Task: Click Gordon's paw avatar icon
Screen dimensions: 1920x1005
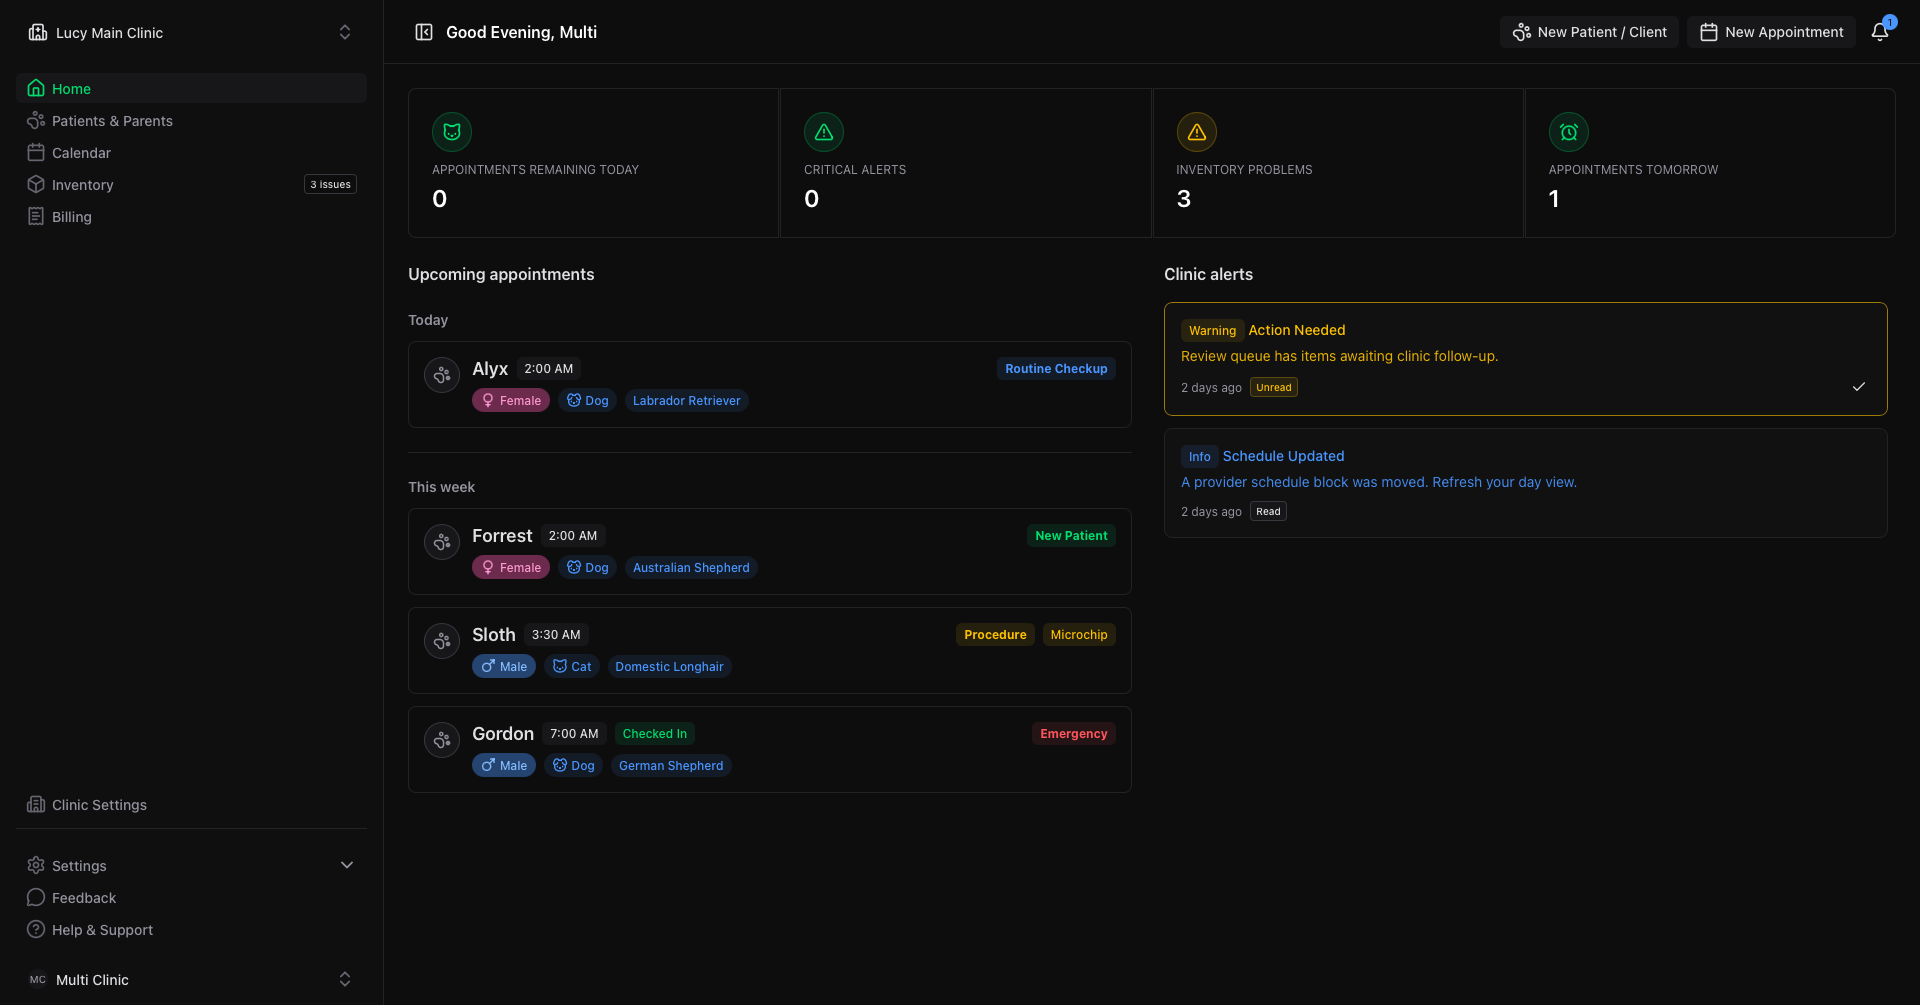Action: coord(442,740)
